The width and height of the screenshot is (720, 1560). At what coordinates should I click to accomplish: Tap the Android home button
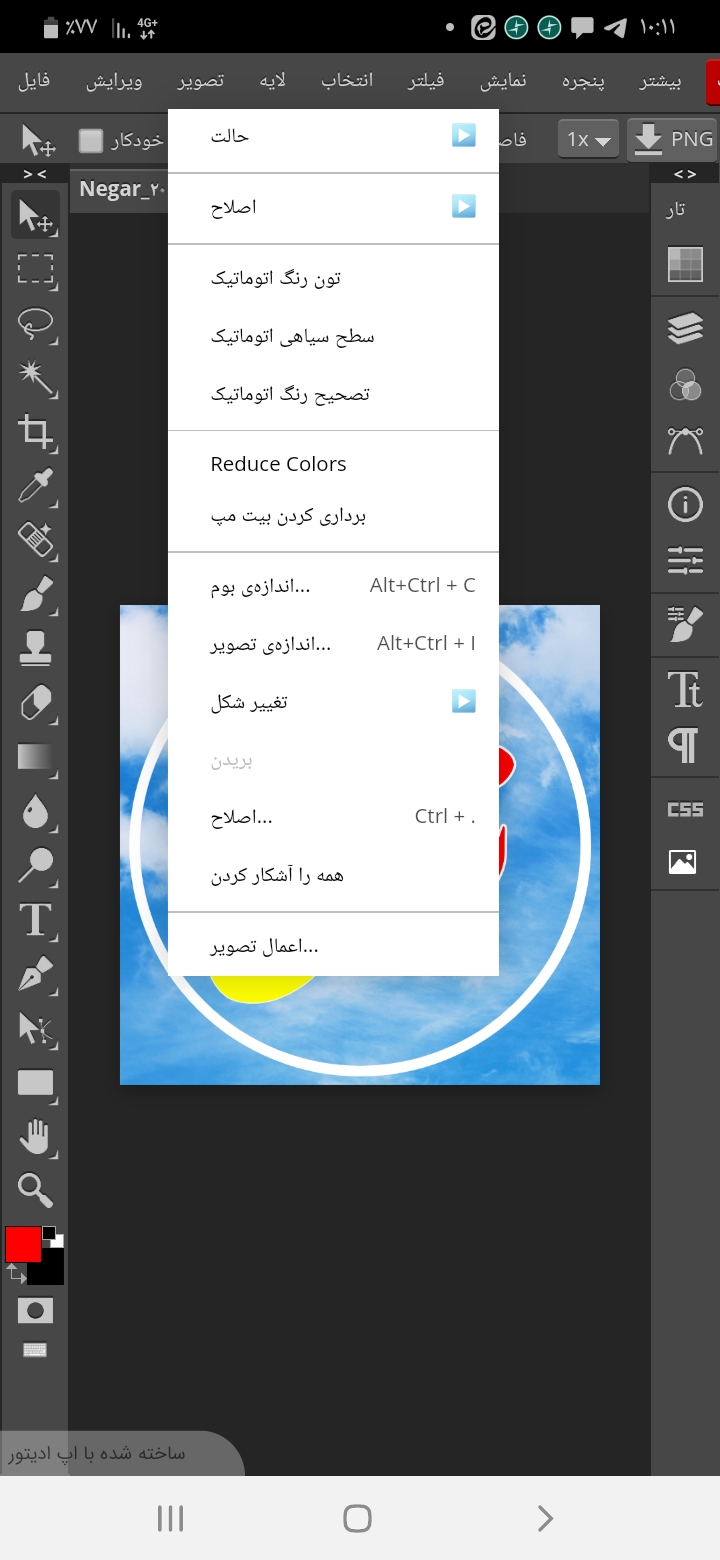click(x=357, y=1519)
